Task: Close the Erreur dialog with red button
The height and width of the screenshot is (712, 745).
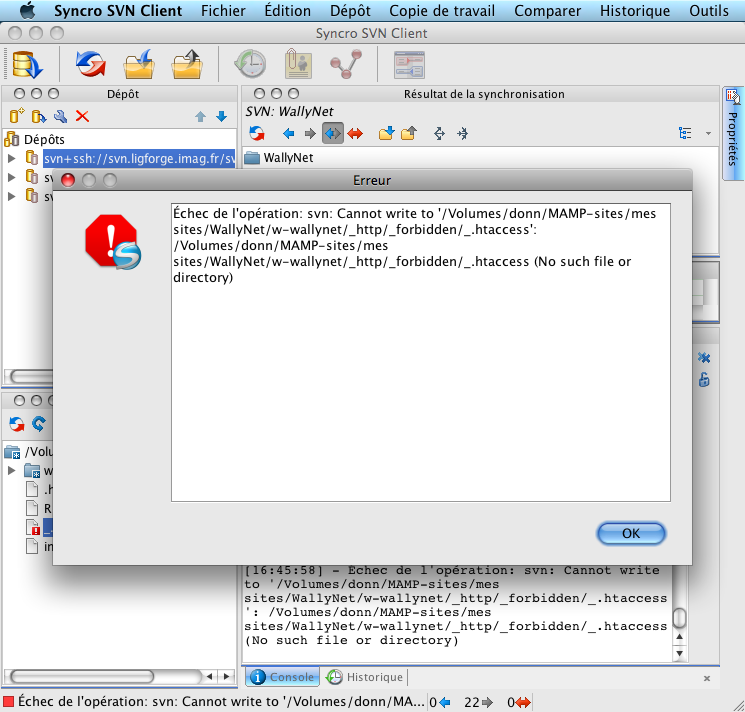Action: point(68,180)
